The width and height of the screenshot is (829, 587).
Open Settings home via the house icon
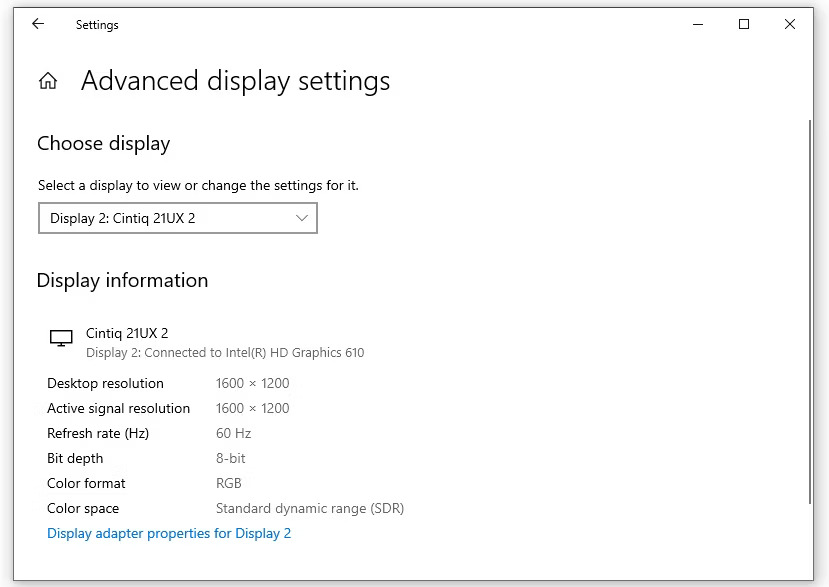(48, 81)
